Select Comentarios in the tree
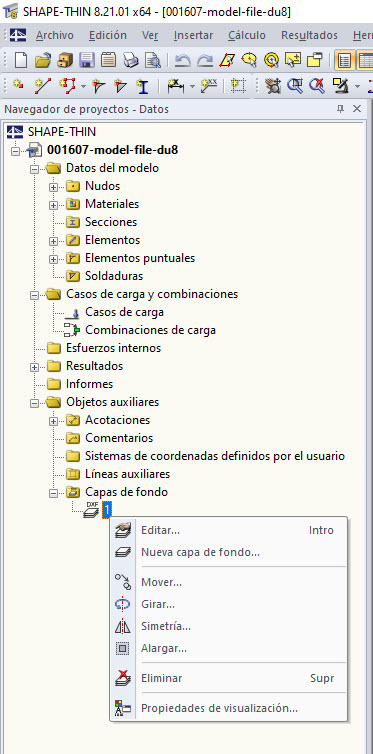This screenshot has height=754, width=373. click(x=119, y=438)
